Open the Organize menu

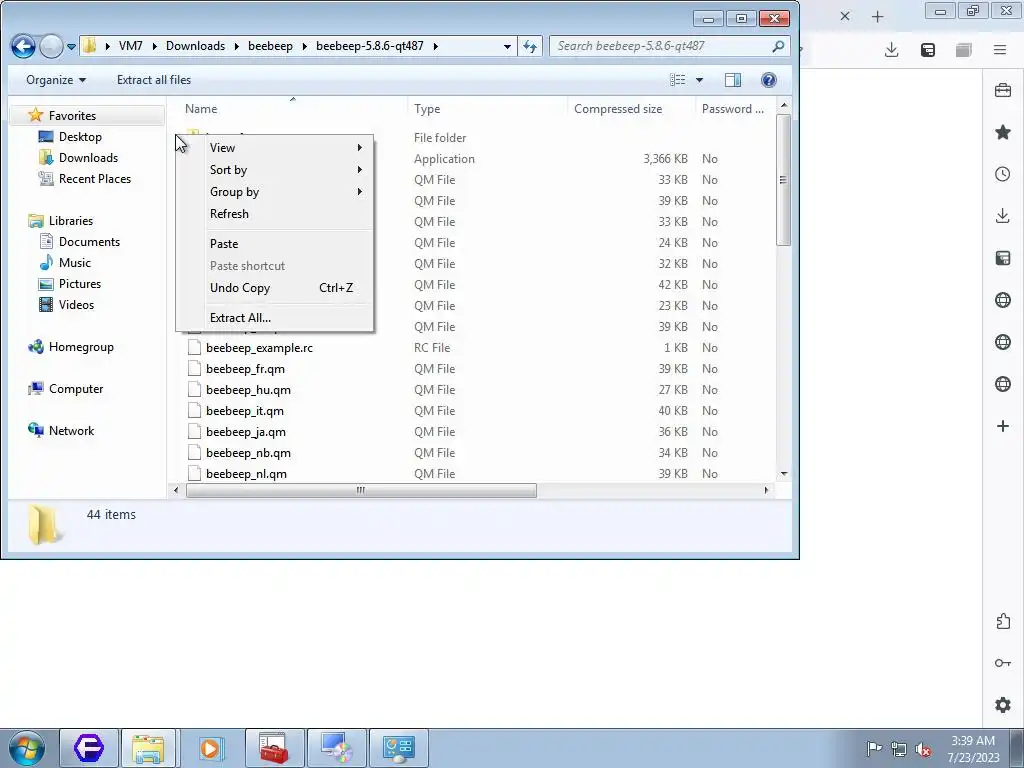[x=56, y=80]
